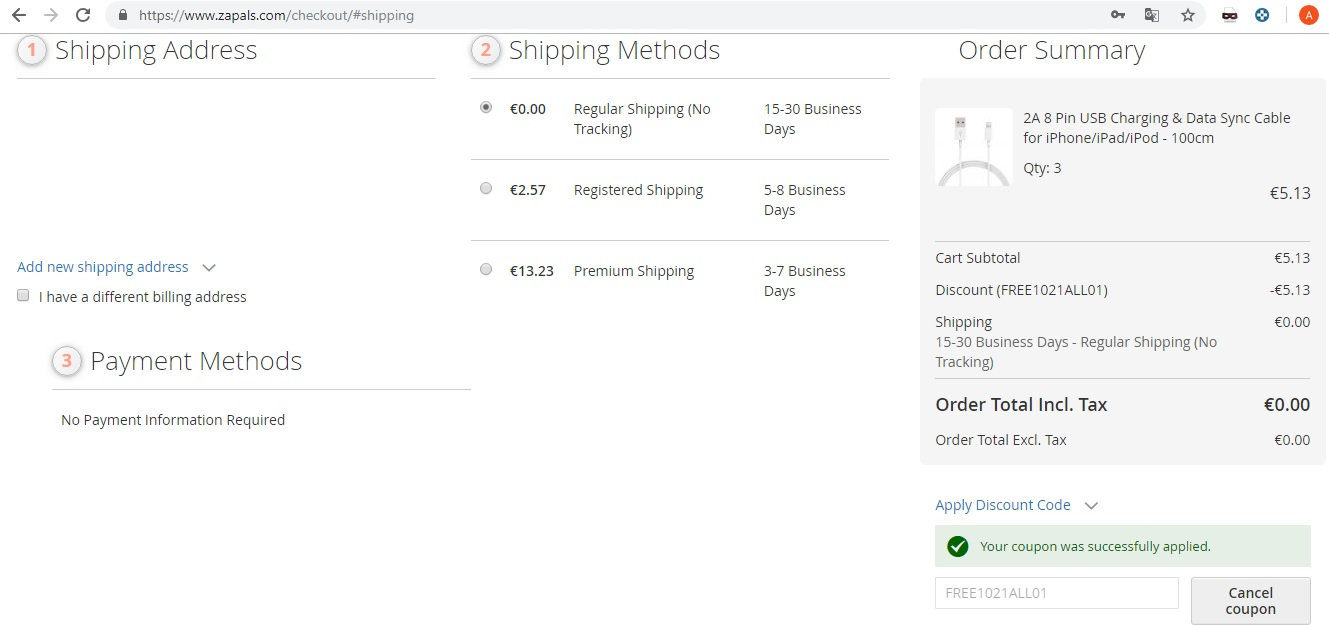Image resolution: width=1329 pixels, height=625 pixels.
Task: Select Premium Shipping for €13.23
Action: tap(486, 269)
